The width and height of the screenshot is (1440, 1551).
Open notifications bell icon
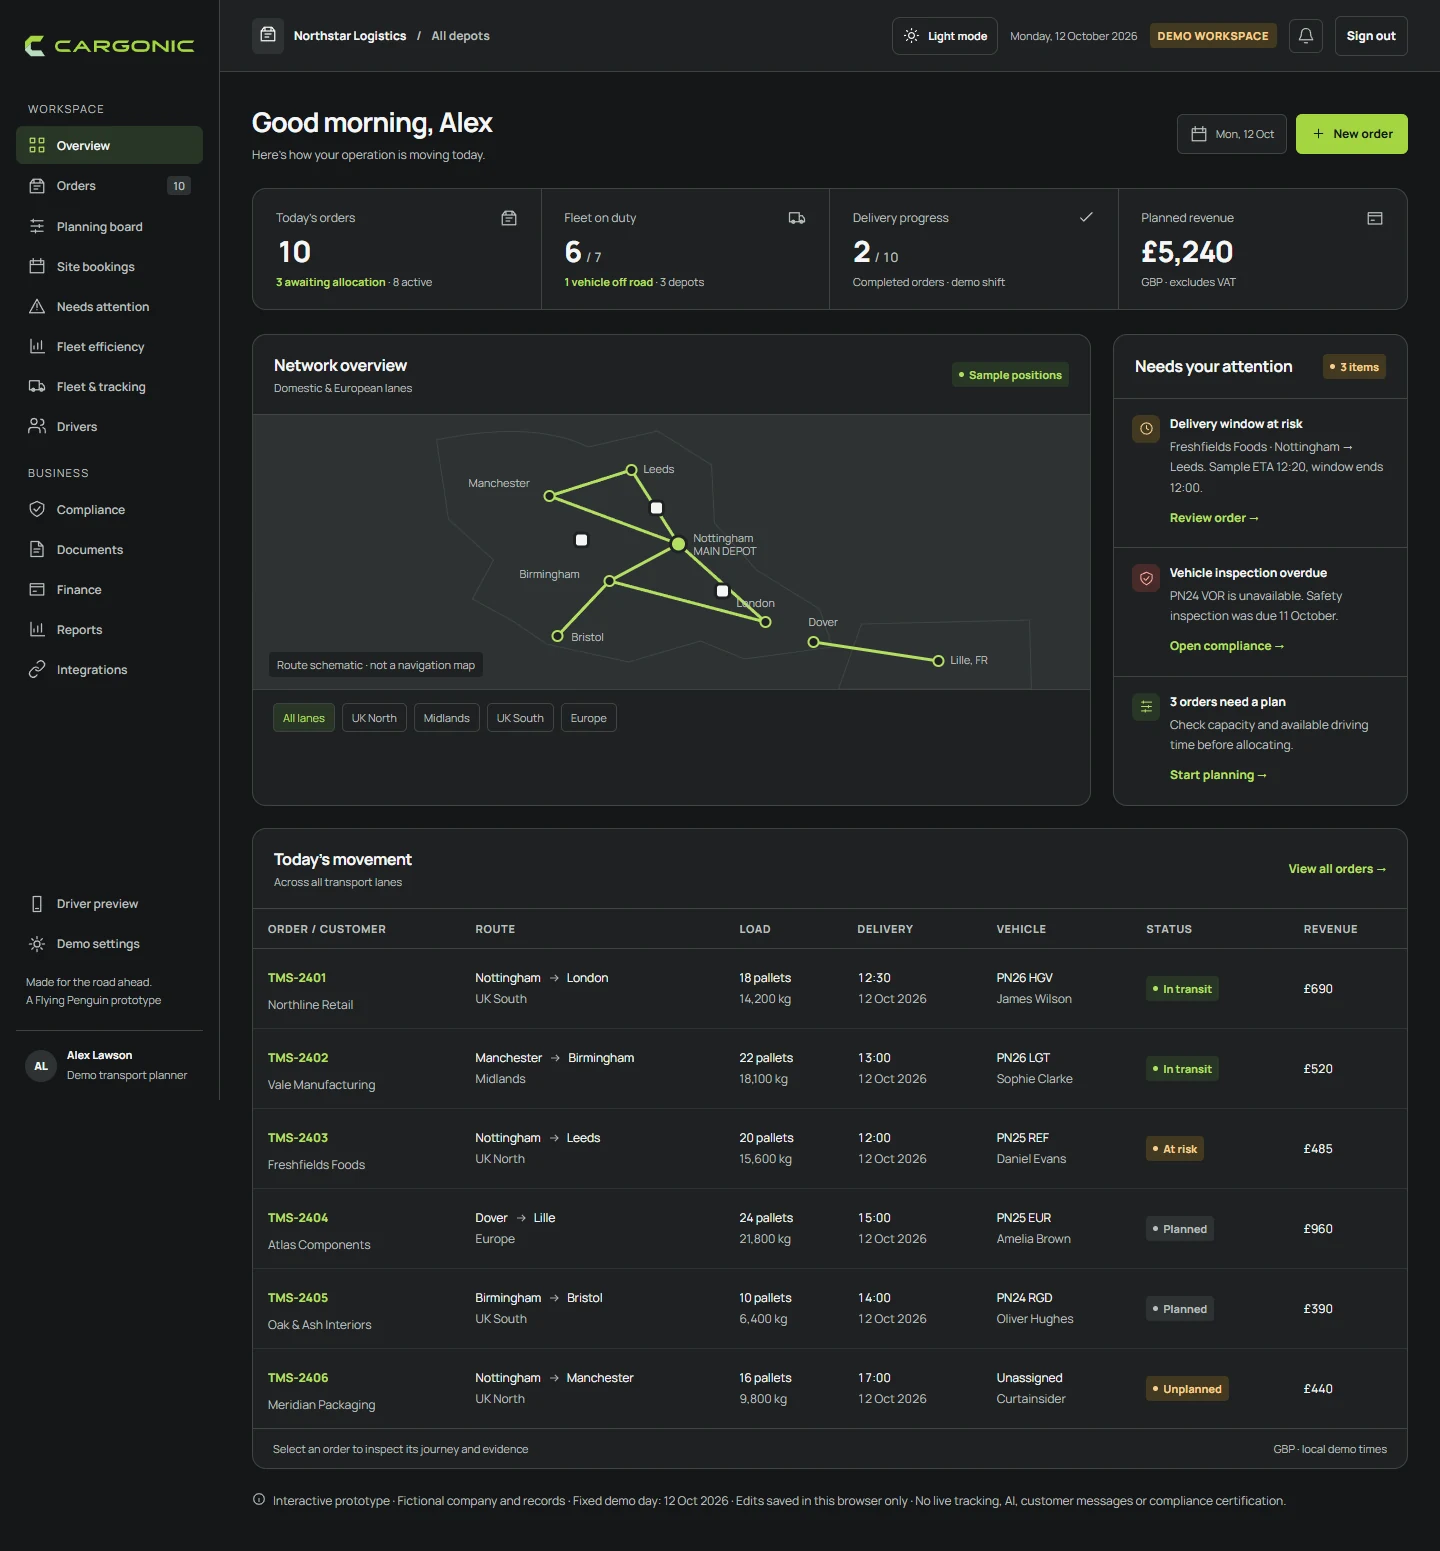[x=1306, y=36]
